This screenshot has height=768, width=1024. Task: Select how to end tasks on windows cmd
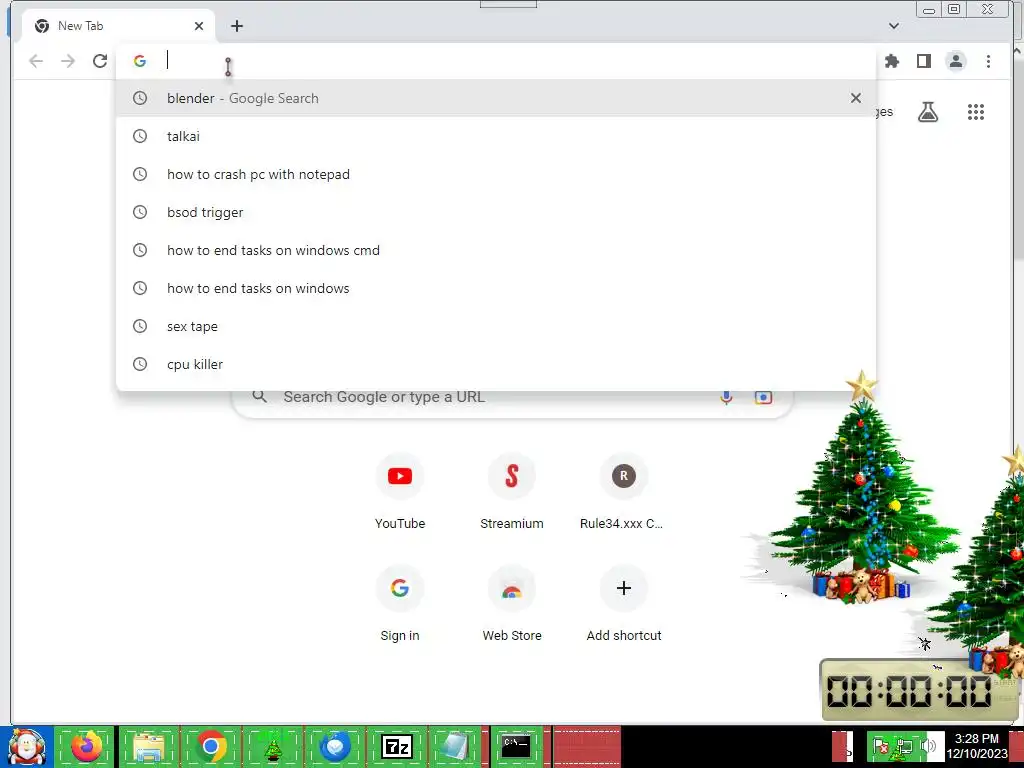496,250
